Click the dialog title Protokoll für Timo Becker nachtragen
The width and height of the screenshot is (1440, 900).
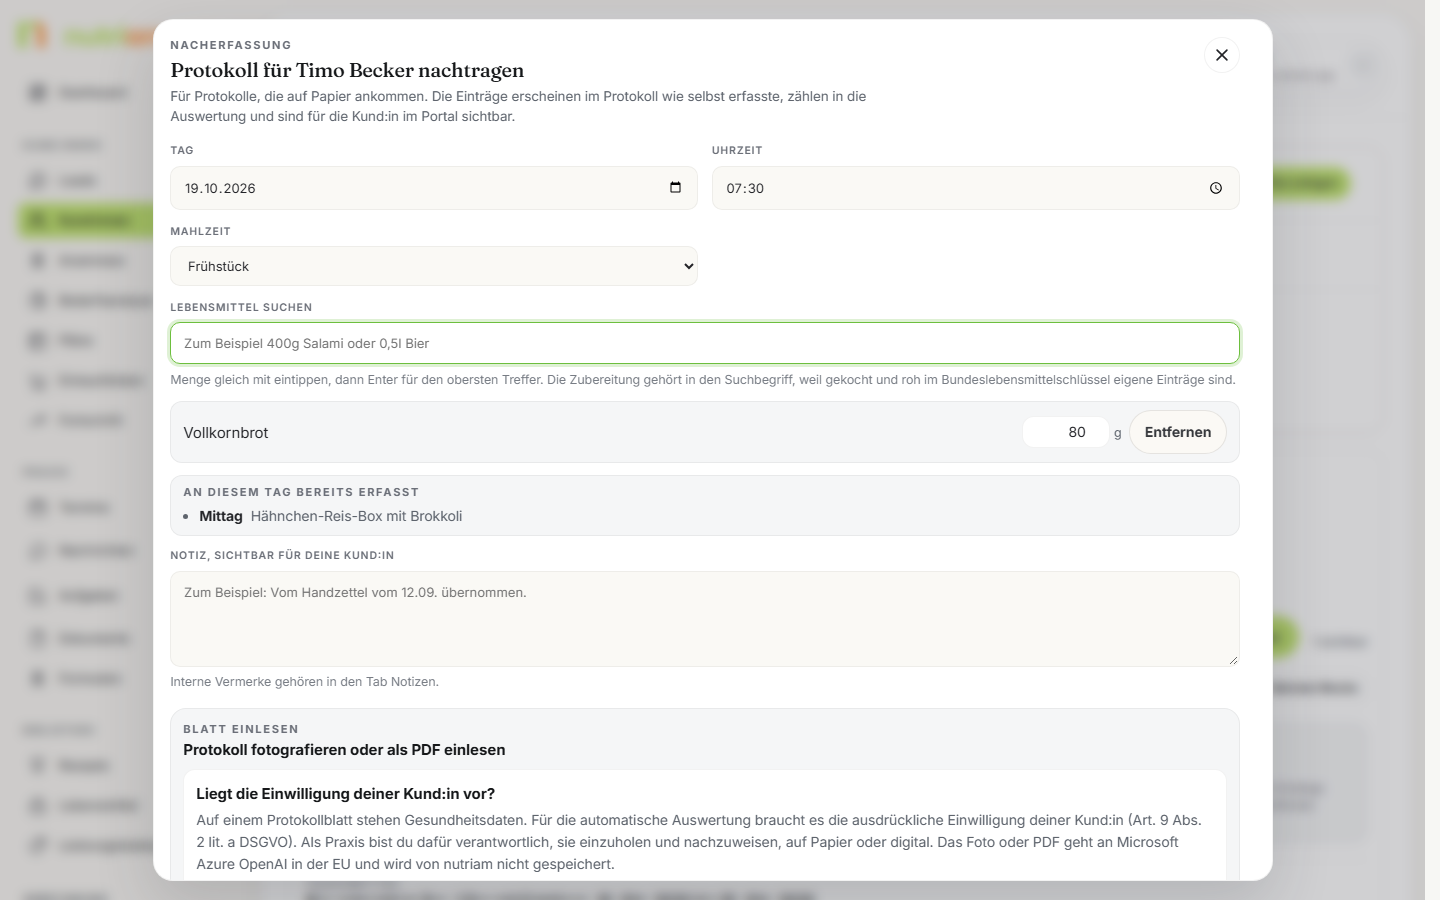pos(347,70)
